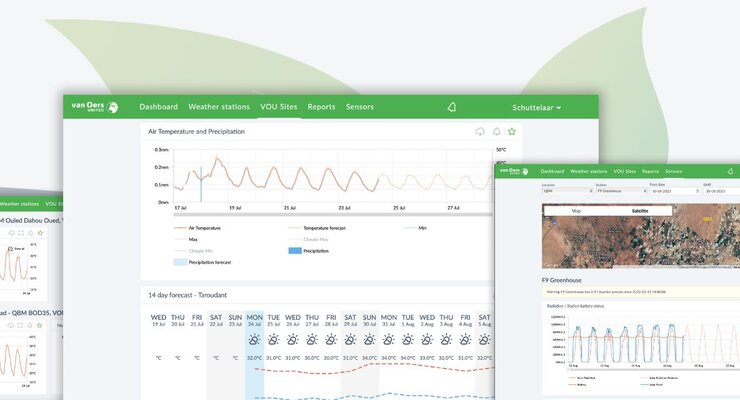Toggle Temperature forecast series in legend

(x=317, y=228)
